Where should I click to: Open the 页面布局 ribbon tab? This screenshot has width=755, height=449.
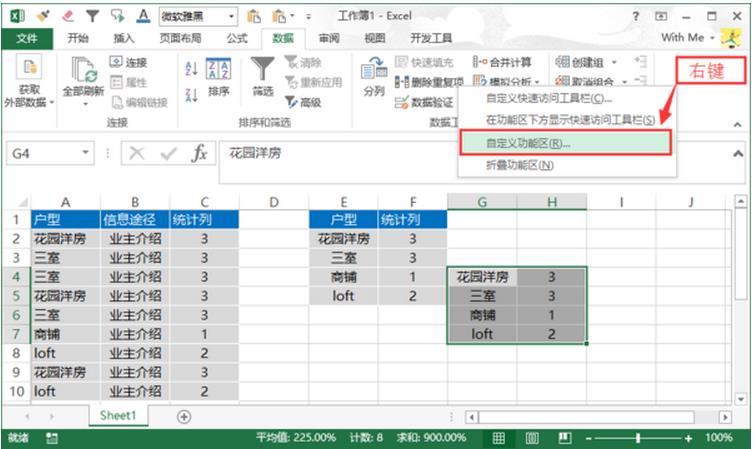(180, 38)
